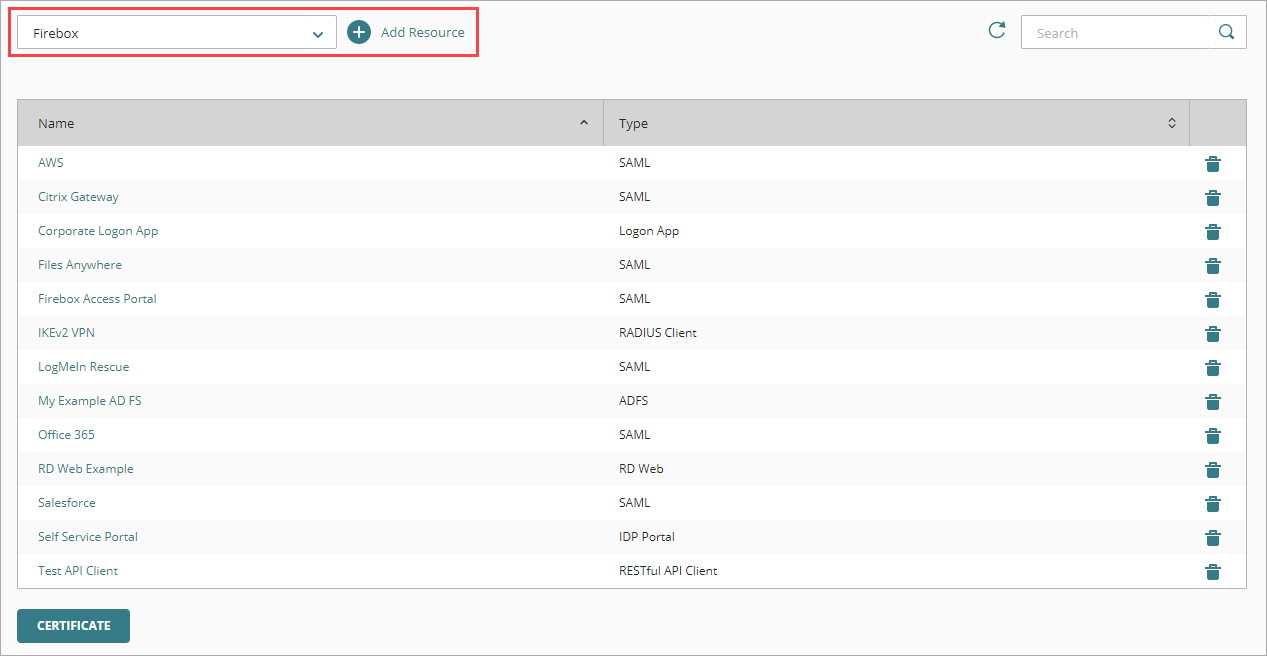1267x656 pixels.
Task: Focus the Search input field
Action: [1115, 33]
